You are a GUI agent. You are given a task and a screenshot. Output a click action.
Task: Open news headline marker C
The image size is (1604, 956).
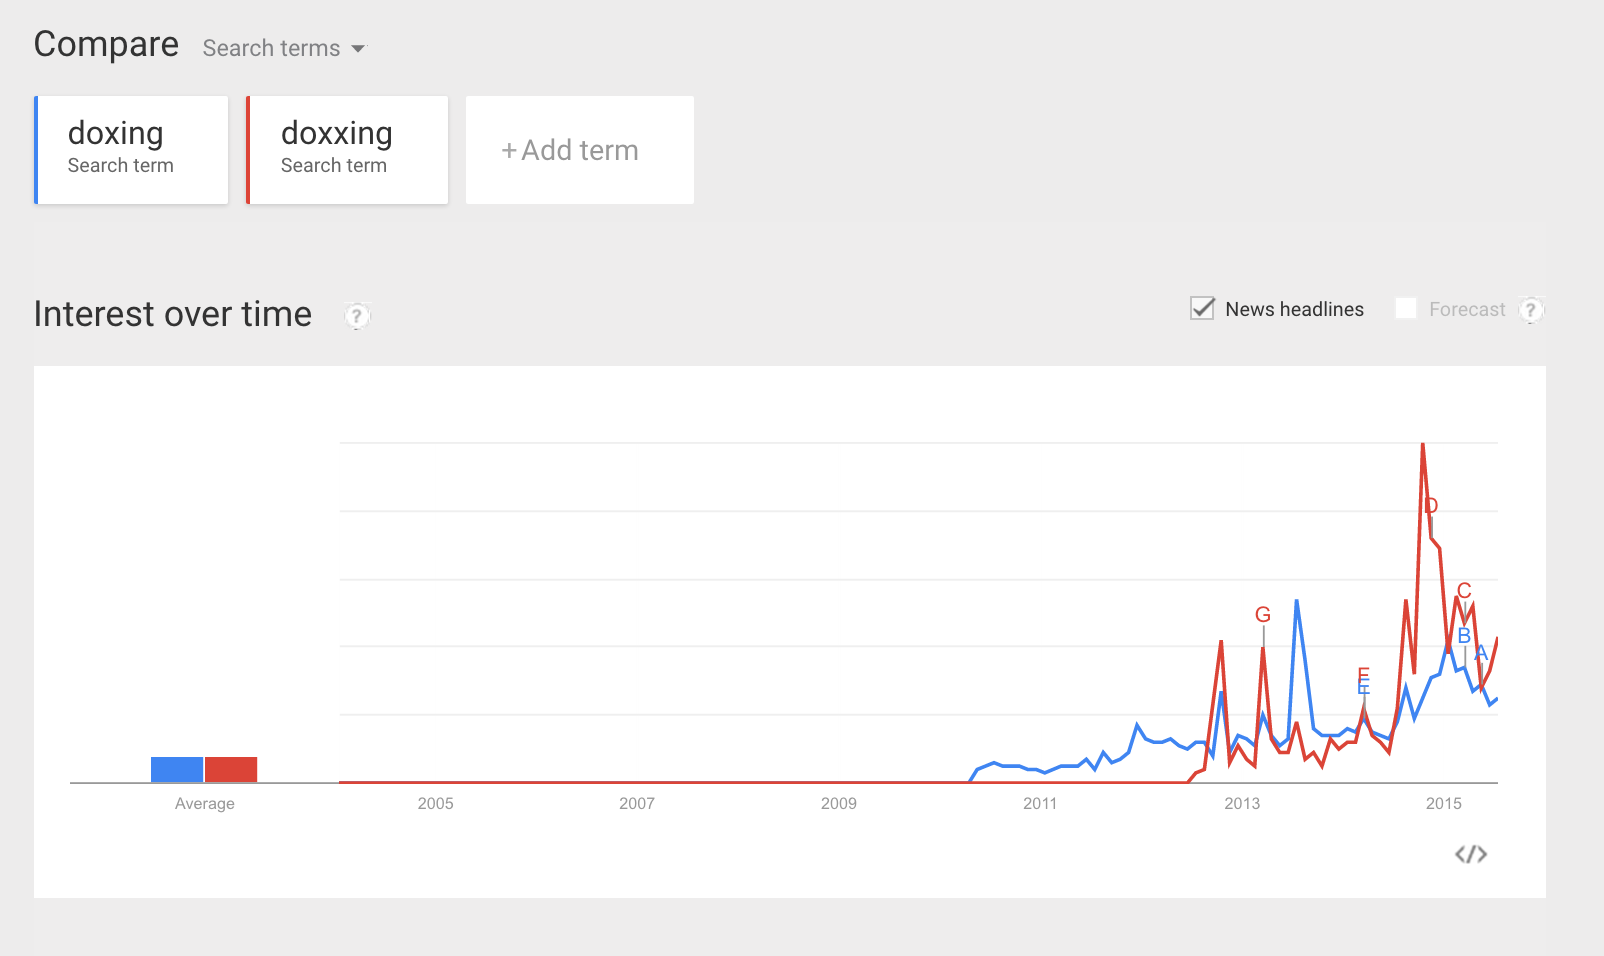point(1464,591)
